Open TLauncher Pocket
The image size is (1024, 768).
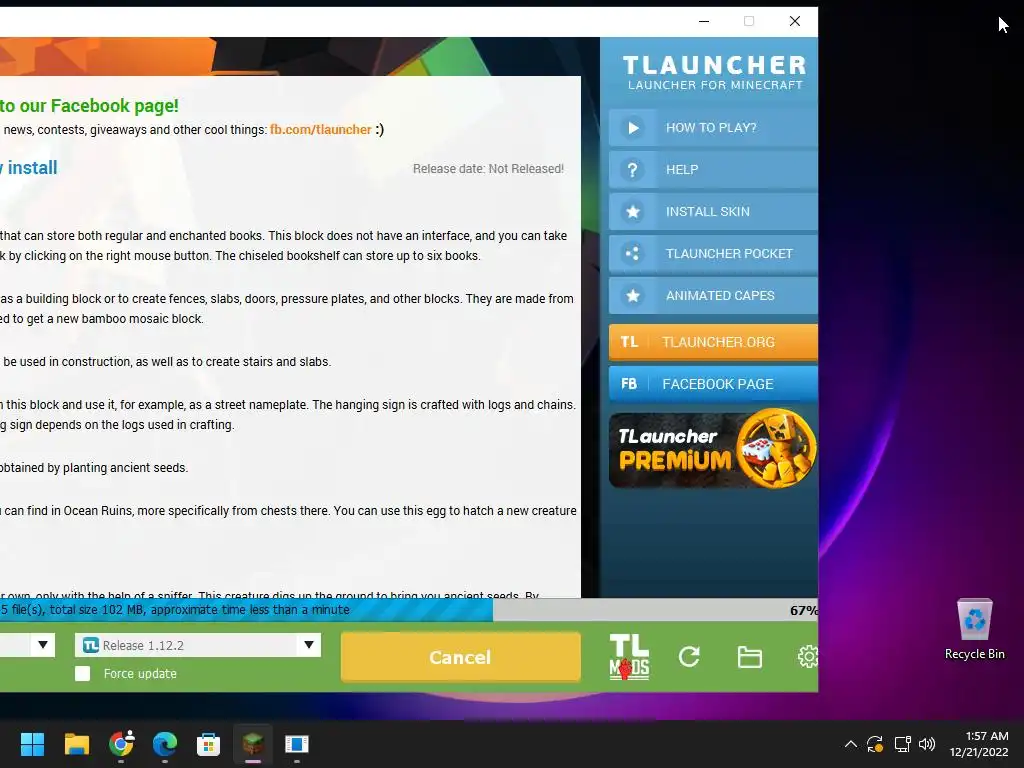[713, 253]
